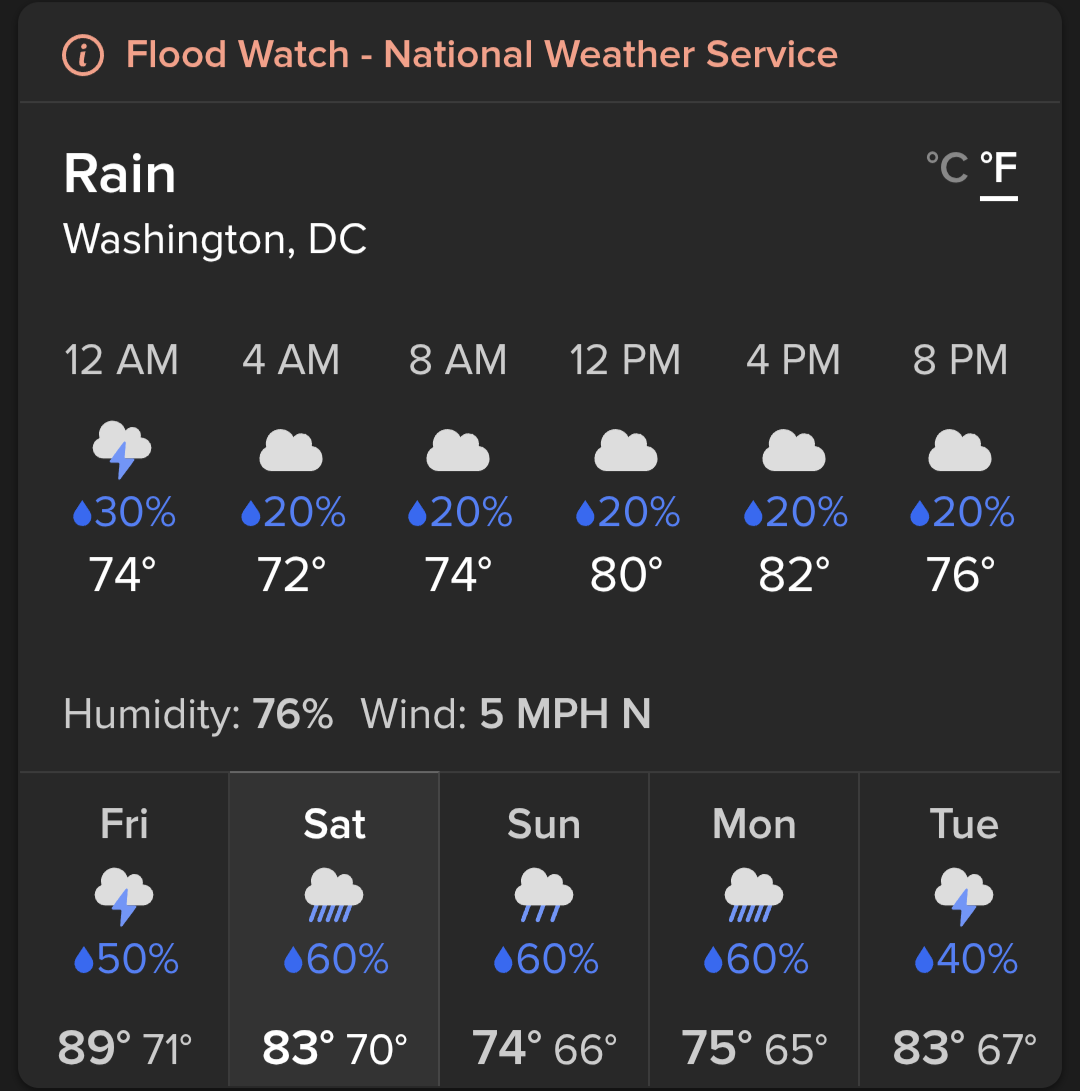This screenshot has width=1080, height=1091.
Task: Switch temperature units to Celsius
Action: (x=947, y=167)
